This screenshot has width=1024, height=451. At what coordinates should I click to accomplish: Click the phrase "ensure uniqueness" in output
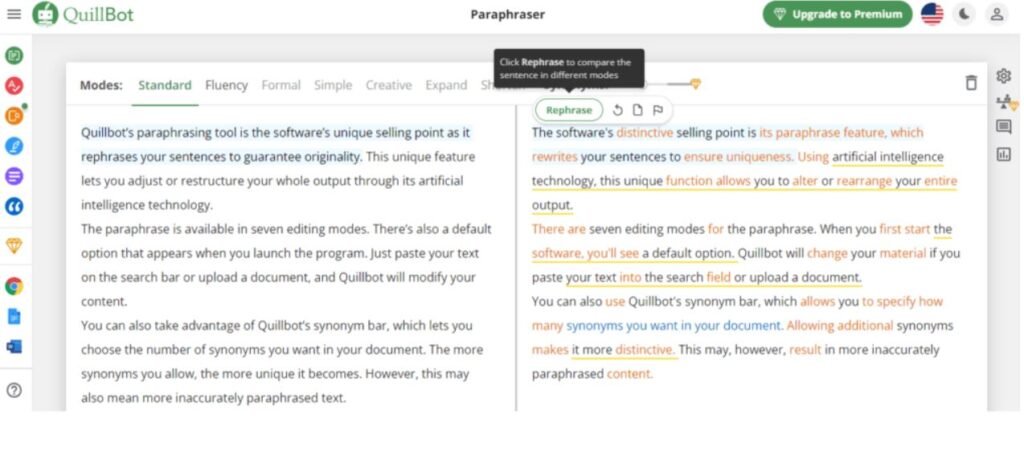click(x=739, y=157)
